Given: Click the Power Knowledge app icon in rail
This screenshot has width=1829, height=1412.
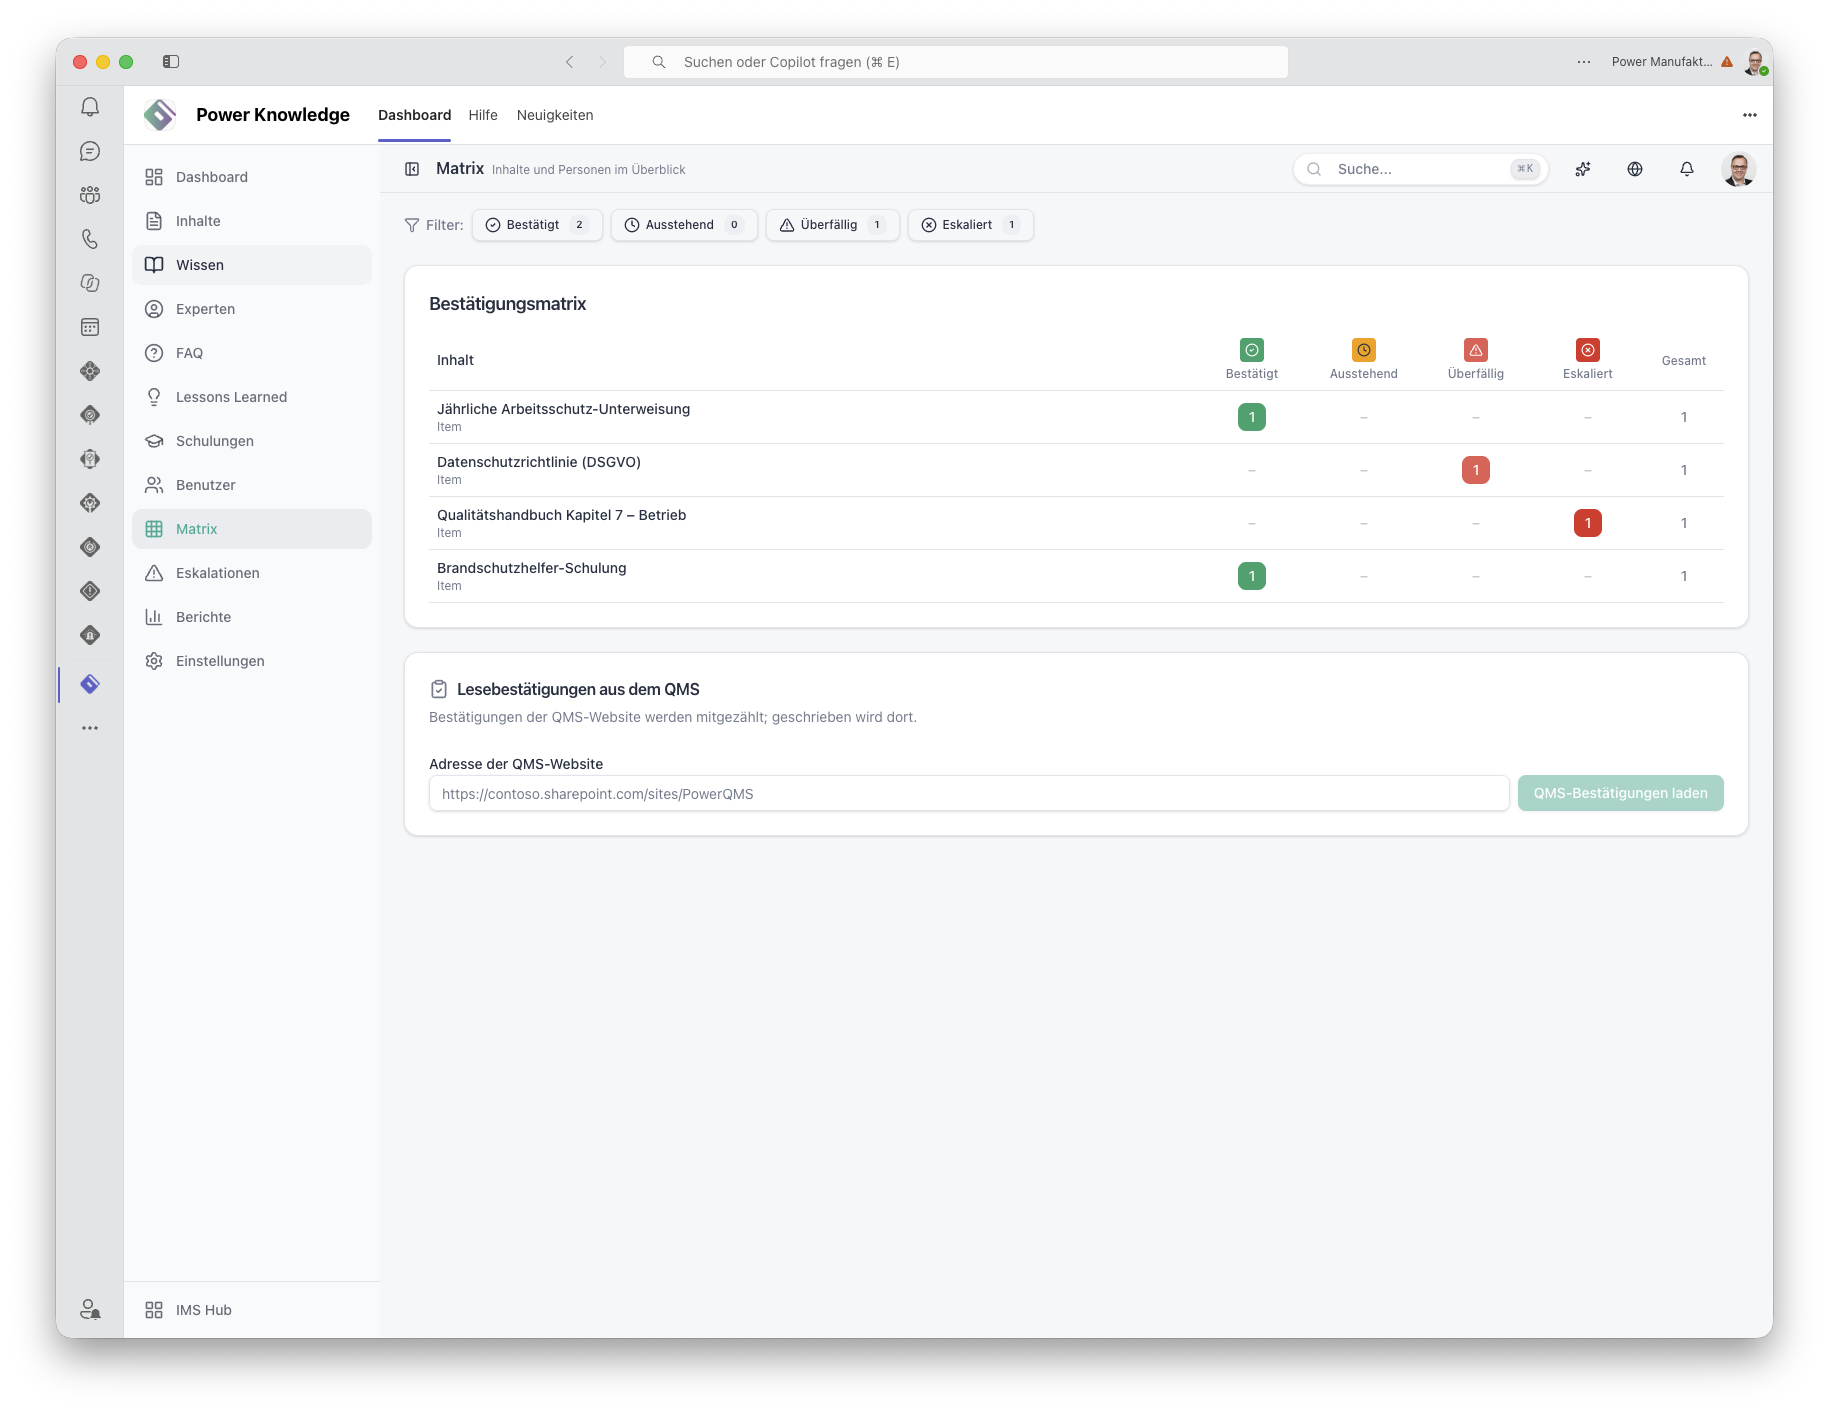Looking at the screenshot, I should pyautogui.click(x=90, y=684).
